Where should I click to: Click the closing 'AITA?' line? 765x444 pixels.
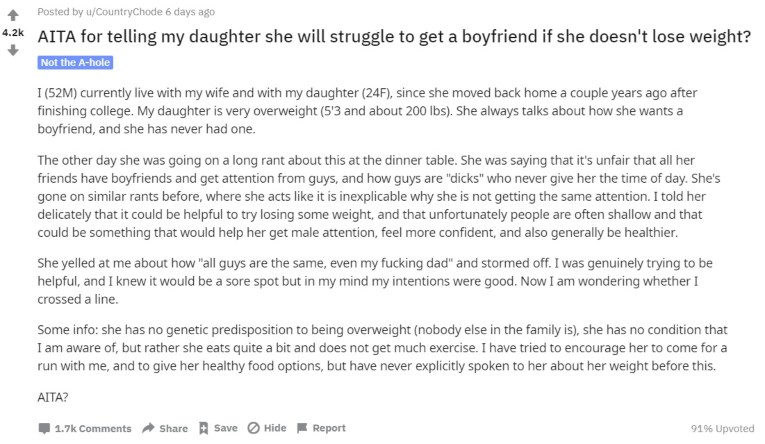(53, 397)
